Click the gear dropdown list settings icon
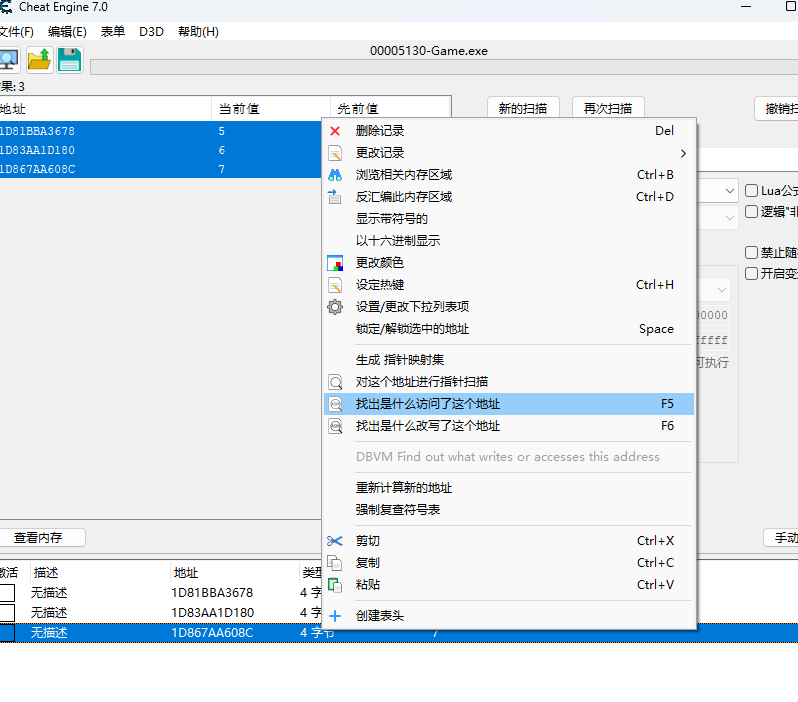Screen dimensions: 798x702 (x=335, y=306)
